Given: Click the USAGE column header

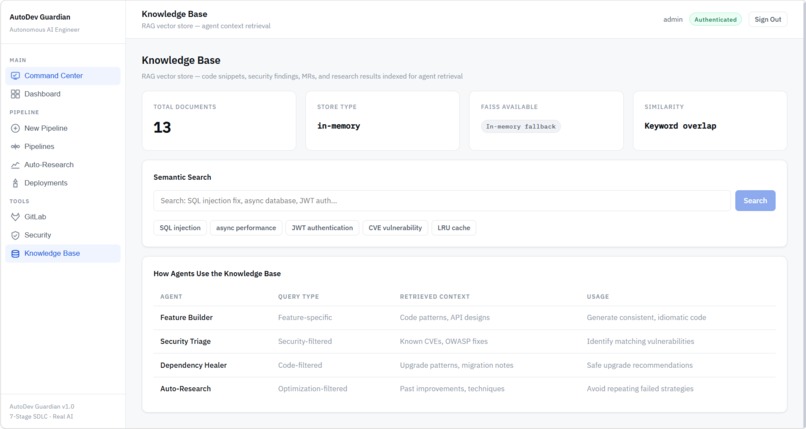Looking at the screenshot, I should (597, 296).
